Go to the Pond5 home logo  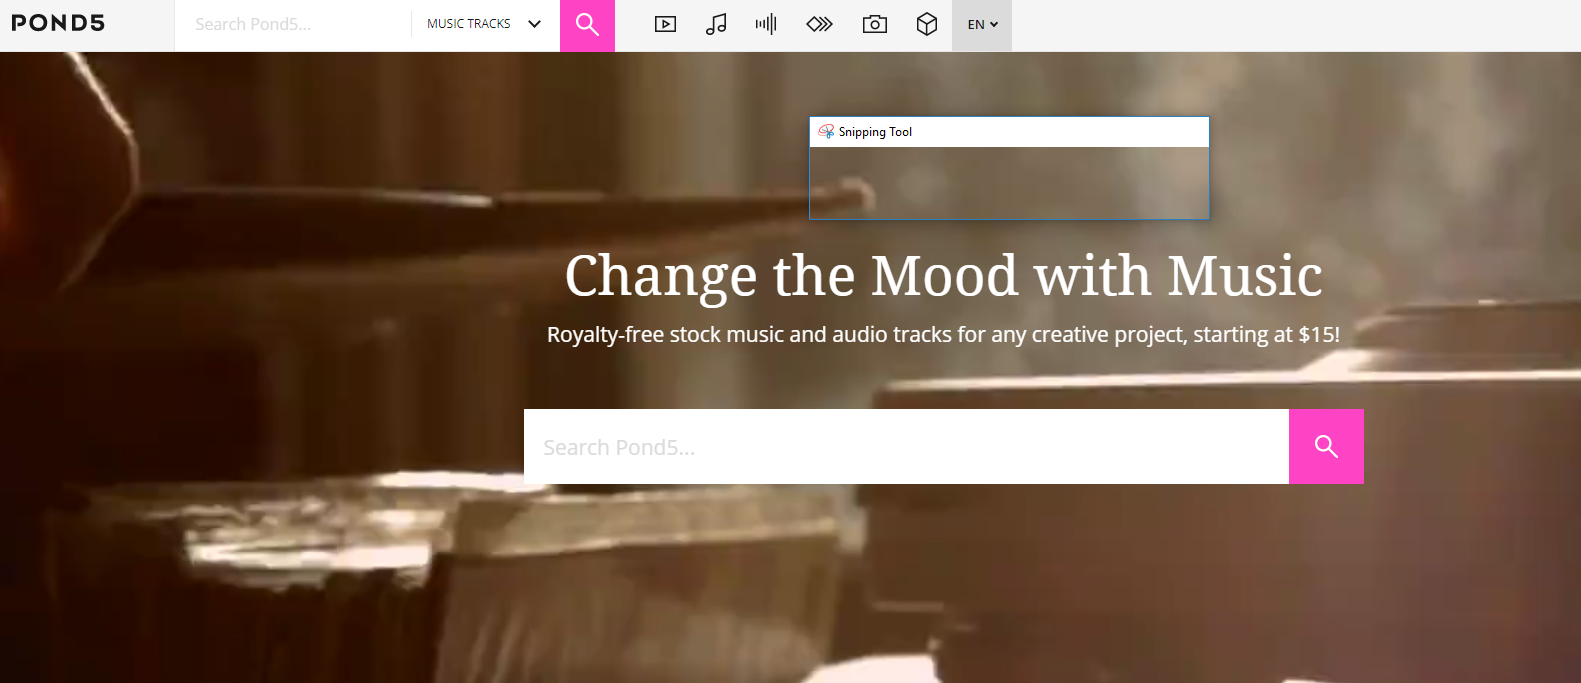coord(58,23)
